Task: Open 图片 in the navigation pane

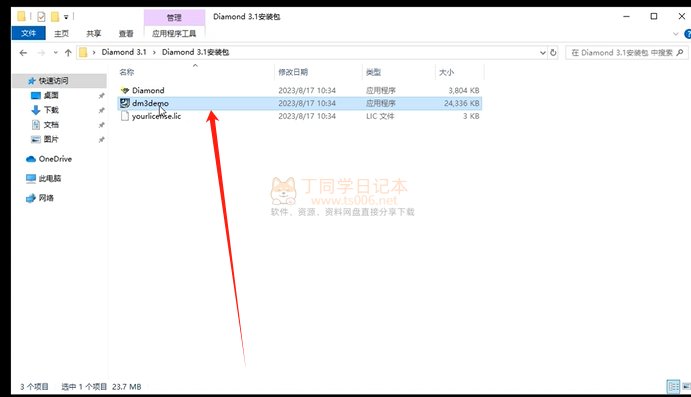Action: (x=51, y=139)
